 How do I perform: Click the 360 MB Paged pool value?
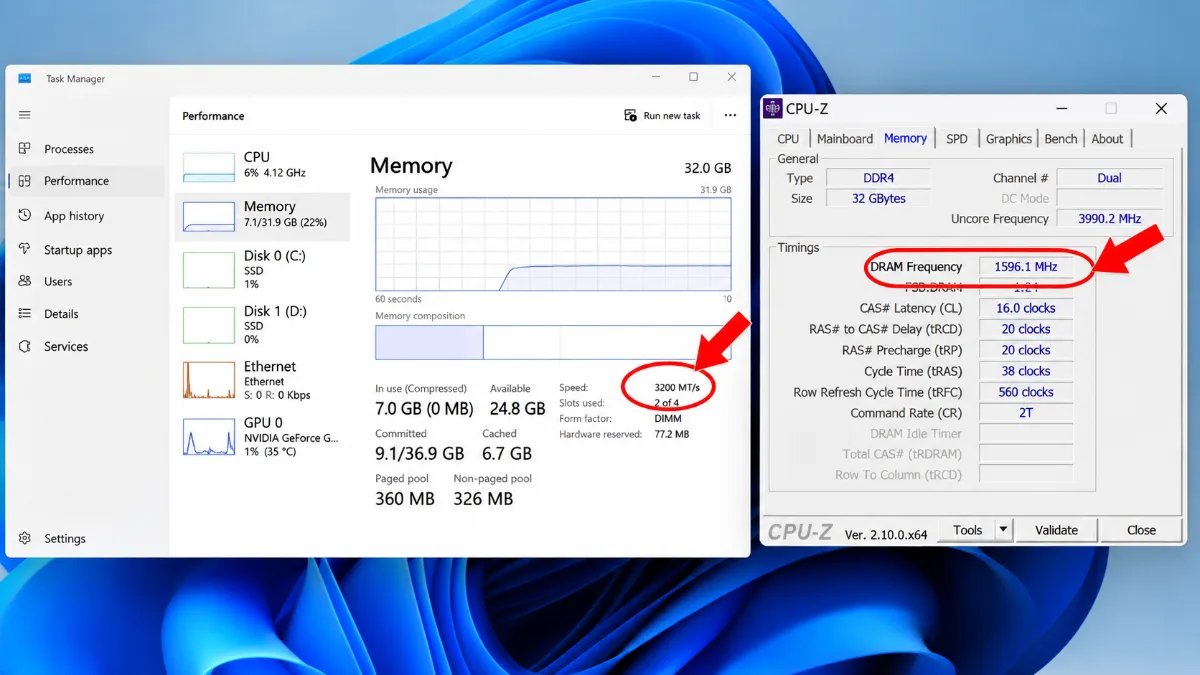click(x=405, y=498)
